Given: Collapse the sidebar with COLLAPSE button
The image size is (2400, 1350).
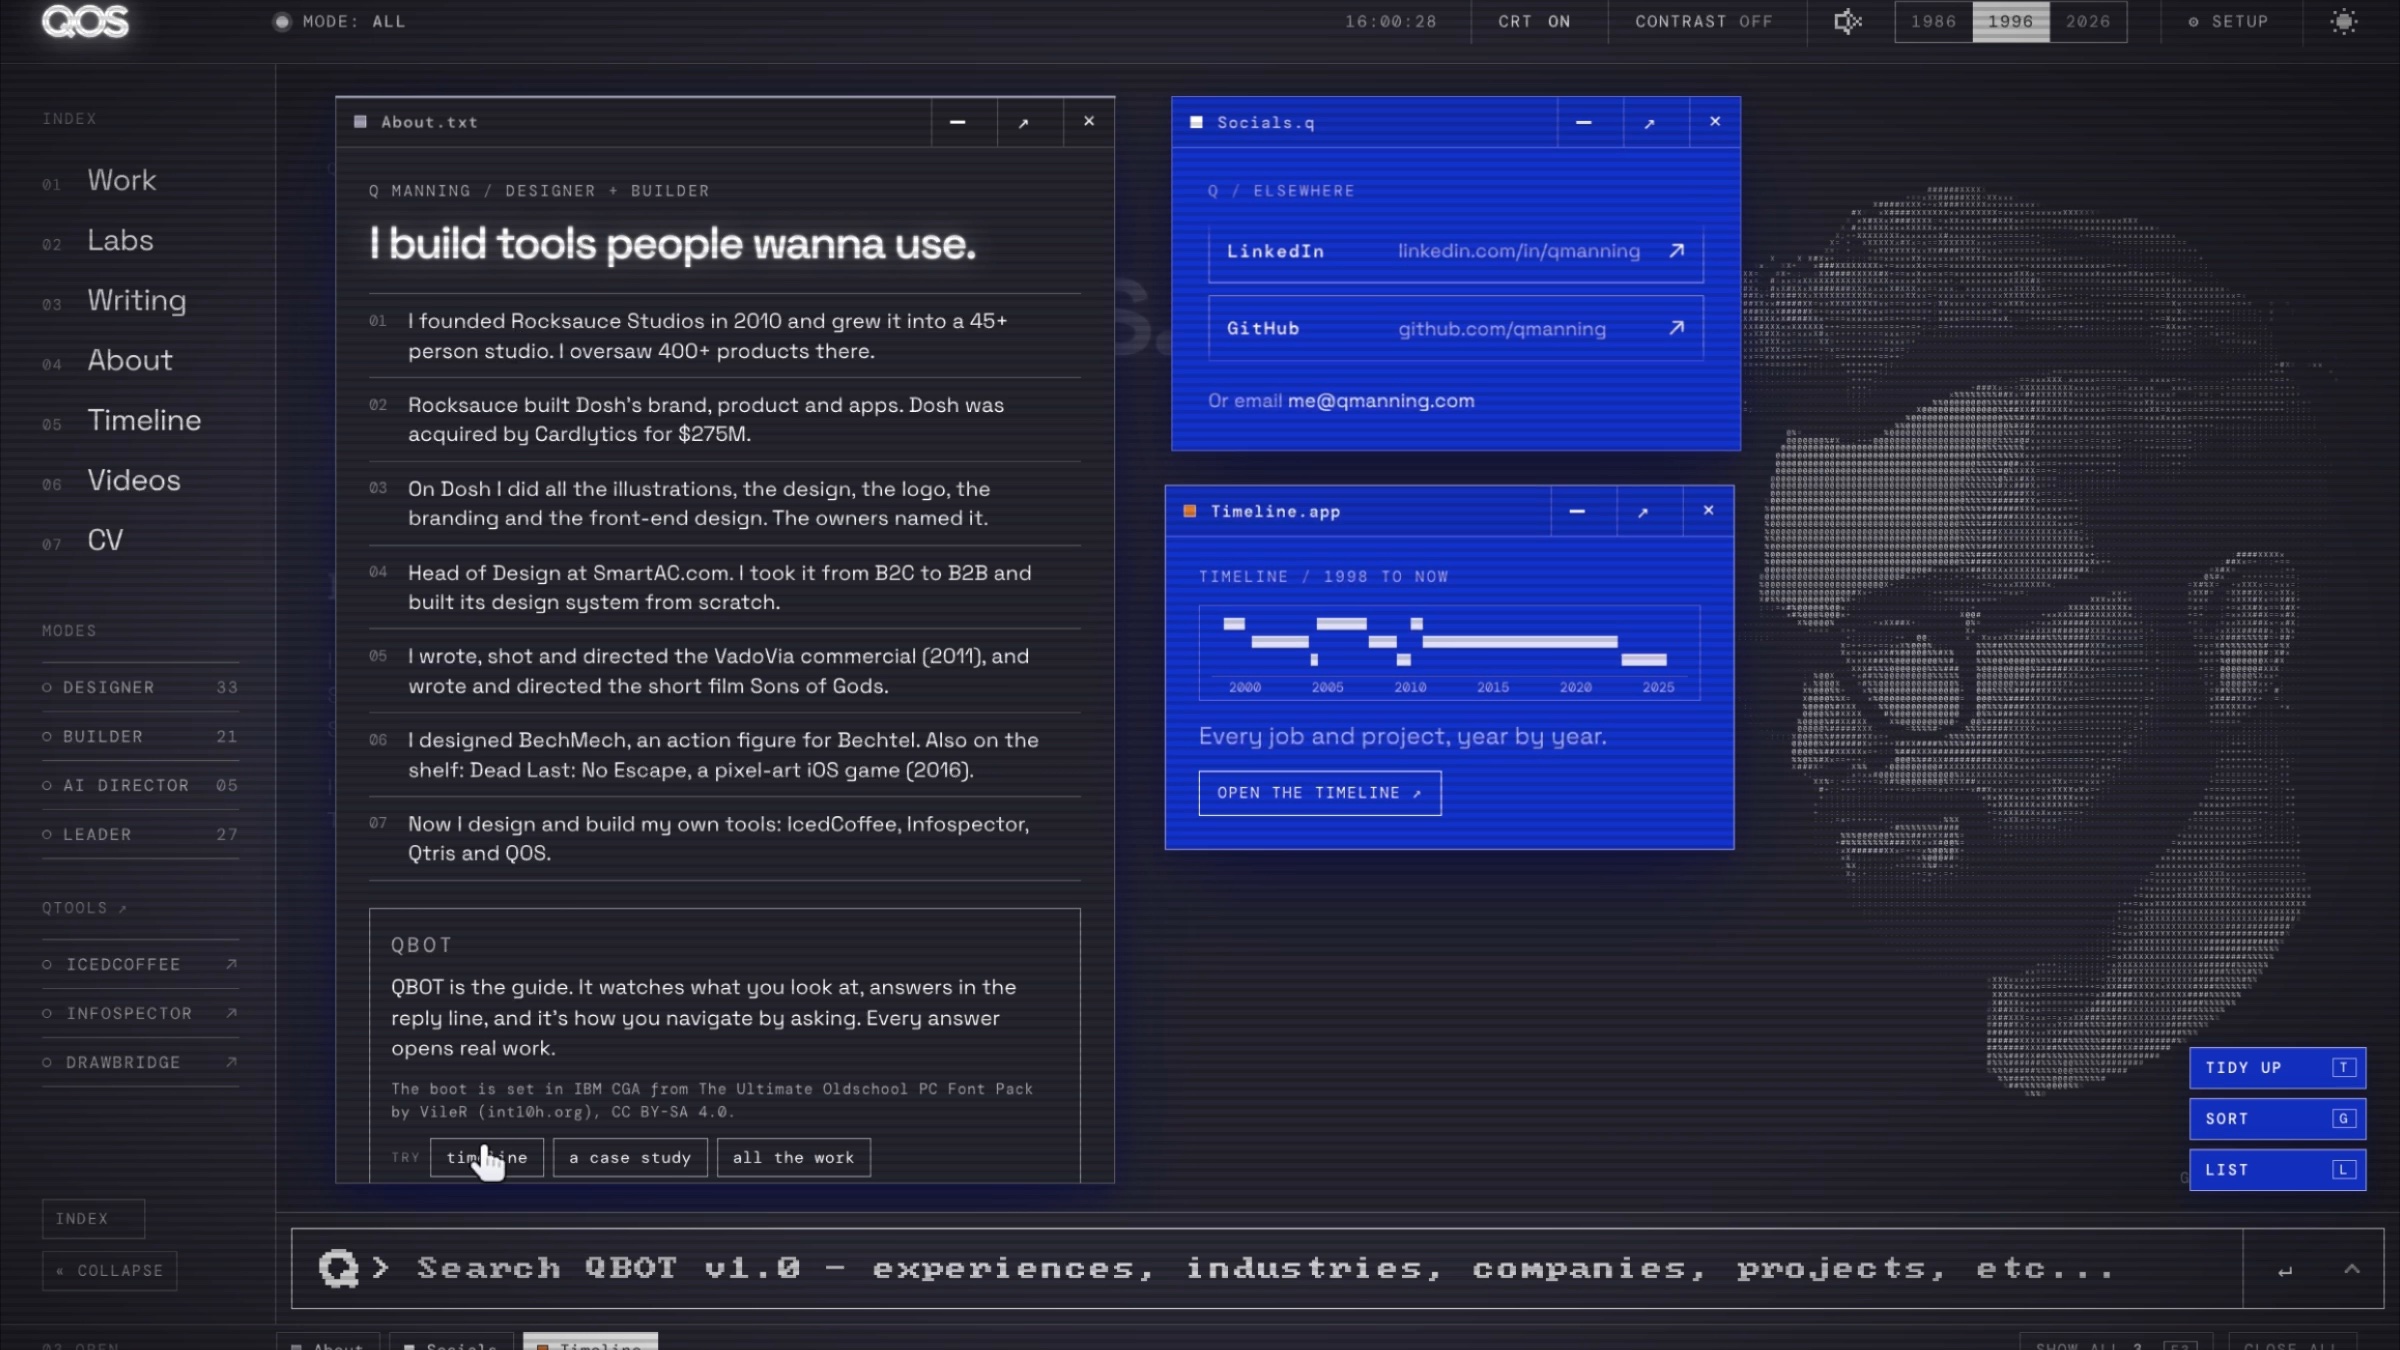Looking at the screenshot, I should pyautogui.click(x=110, y=1270).
